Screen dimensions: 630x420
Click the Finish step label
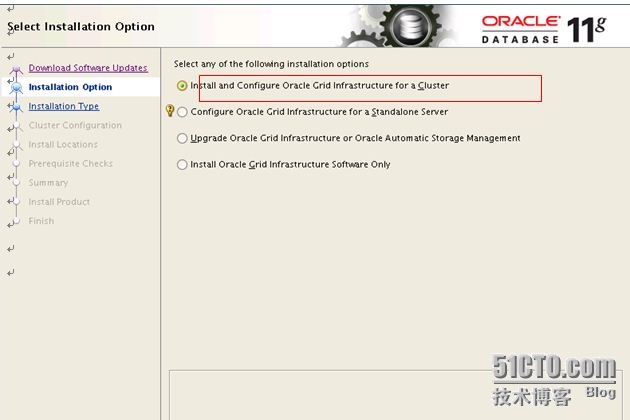coord(41,221)
